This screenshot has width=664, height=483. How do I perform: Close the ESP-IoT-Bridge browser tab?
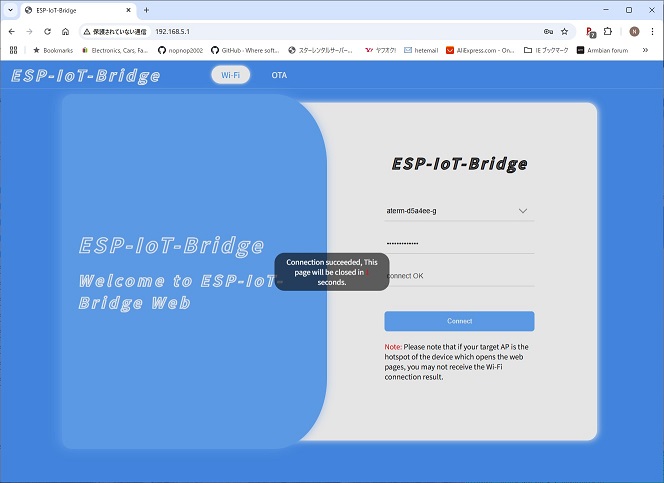(129, 10)
